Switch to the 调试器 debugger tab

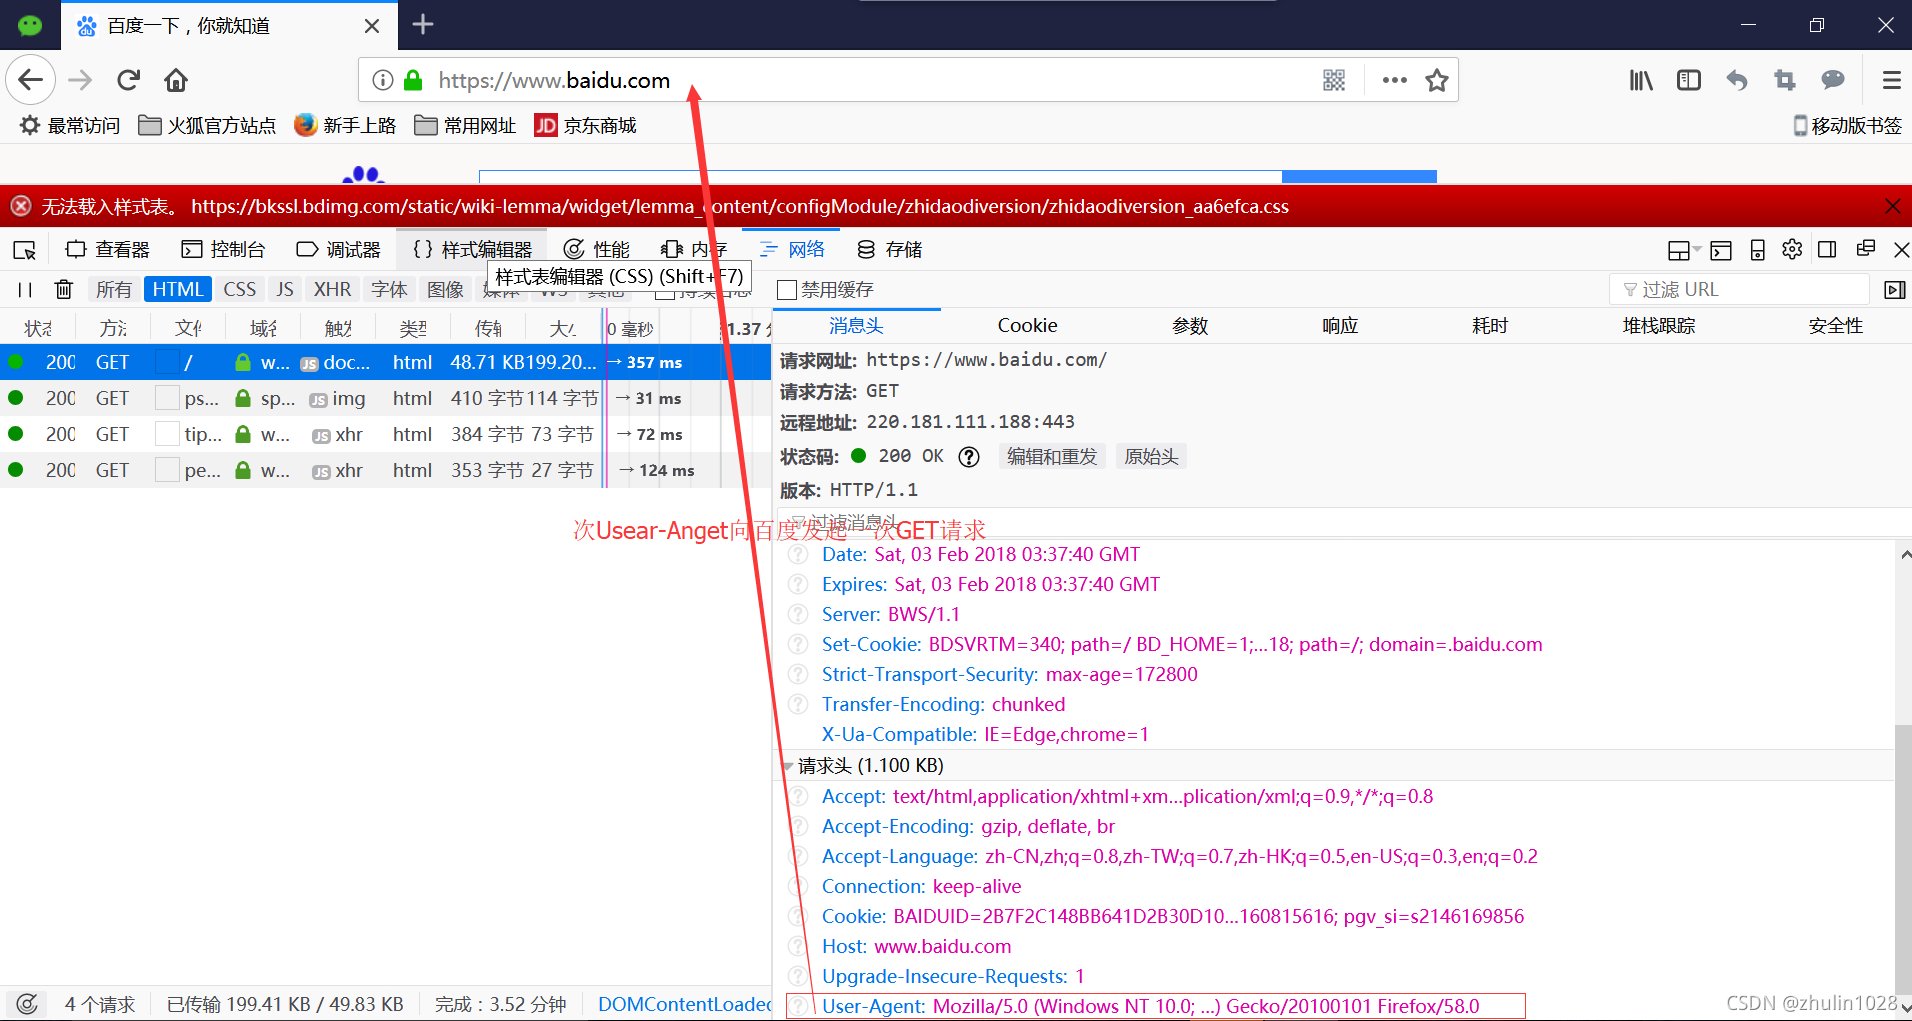coord(339,250)
